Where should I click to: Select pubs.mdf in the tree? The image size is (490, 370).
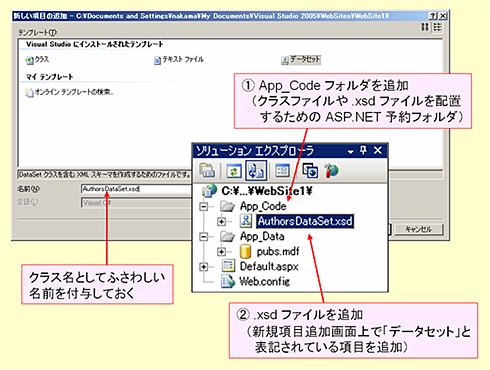tap(278, 252)
